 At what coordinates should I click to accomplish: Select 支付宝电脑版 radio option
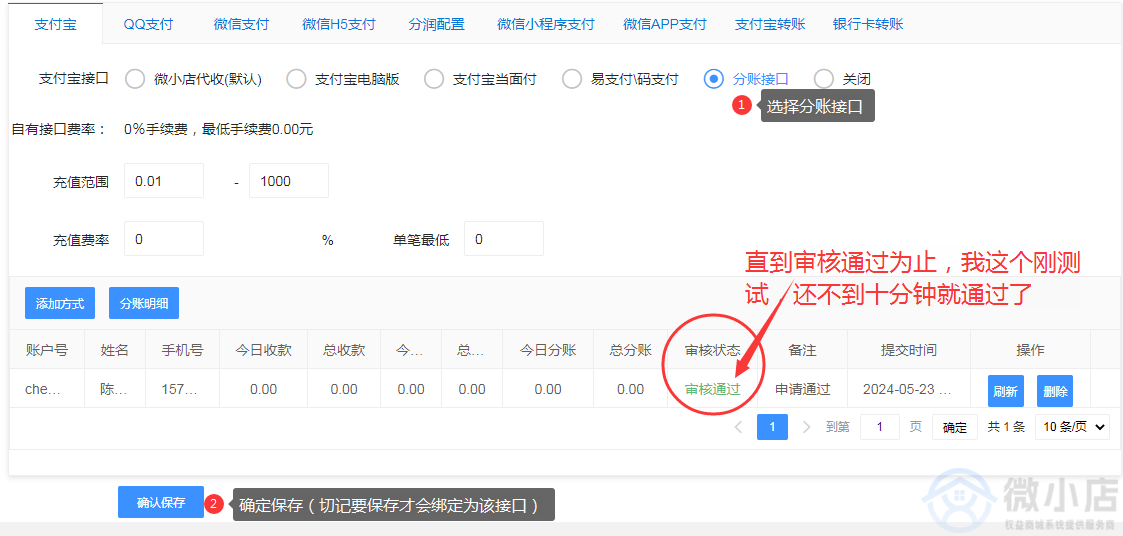click(296, 80)
